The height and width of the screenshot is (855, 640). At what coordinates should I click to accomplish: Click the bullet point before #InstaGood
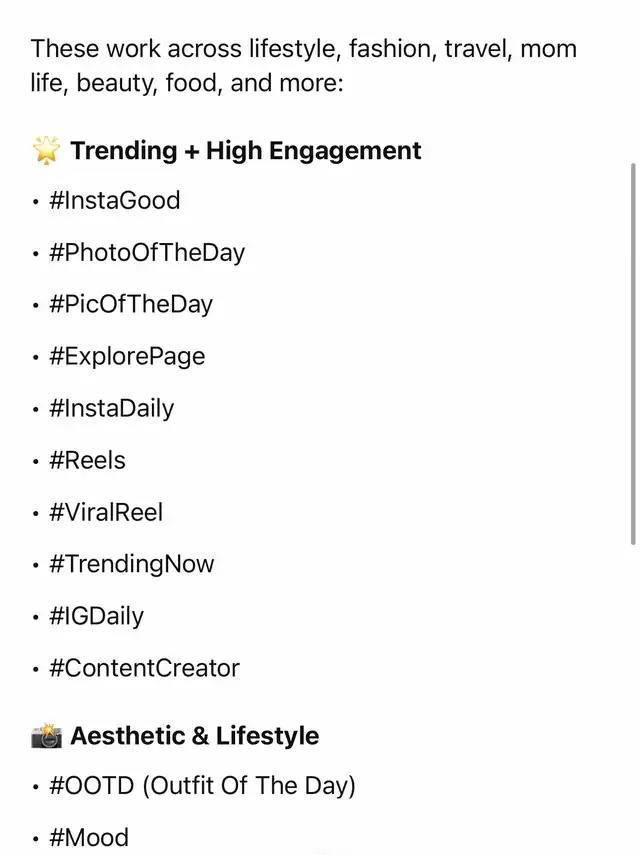click(36, 202)
